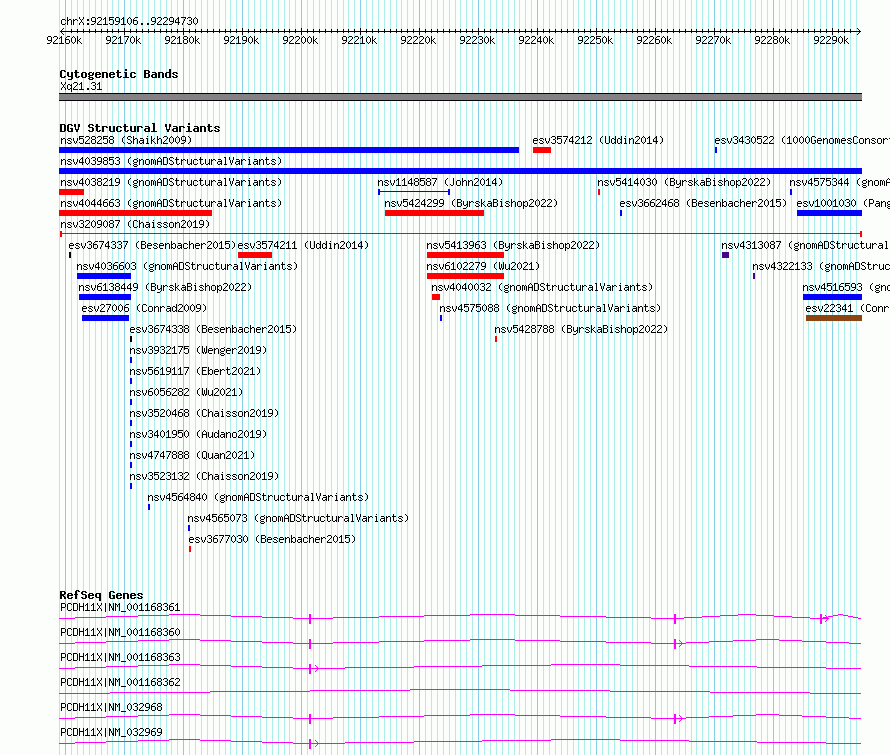Click the brown bar under esv22341

834,318
